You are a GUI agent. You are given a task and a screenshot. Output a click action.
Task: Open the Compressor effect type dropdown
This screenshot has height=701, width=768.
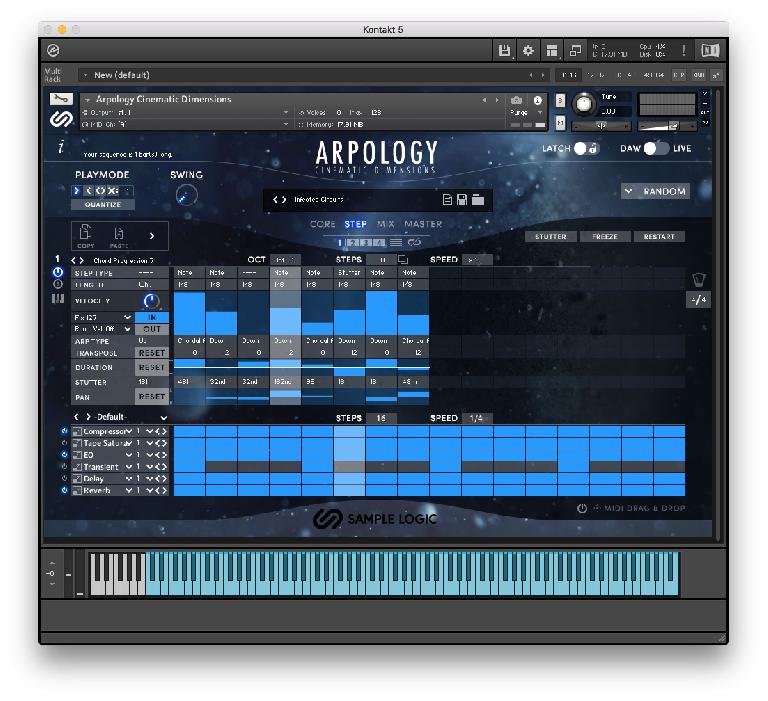pyautogui.click(x=129, y=431)
